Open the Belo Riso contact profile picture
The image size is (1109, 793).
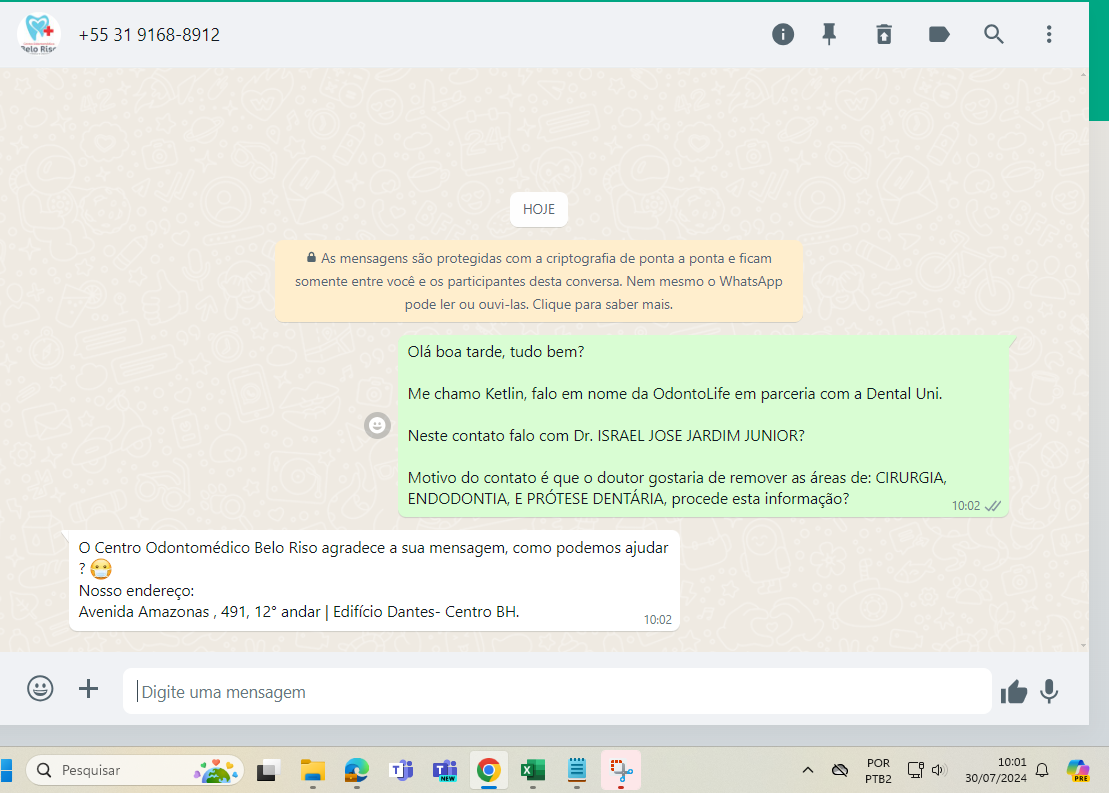click(x=38, y=34)
